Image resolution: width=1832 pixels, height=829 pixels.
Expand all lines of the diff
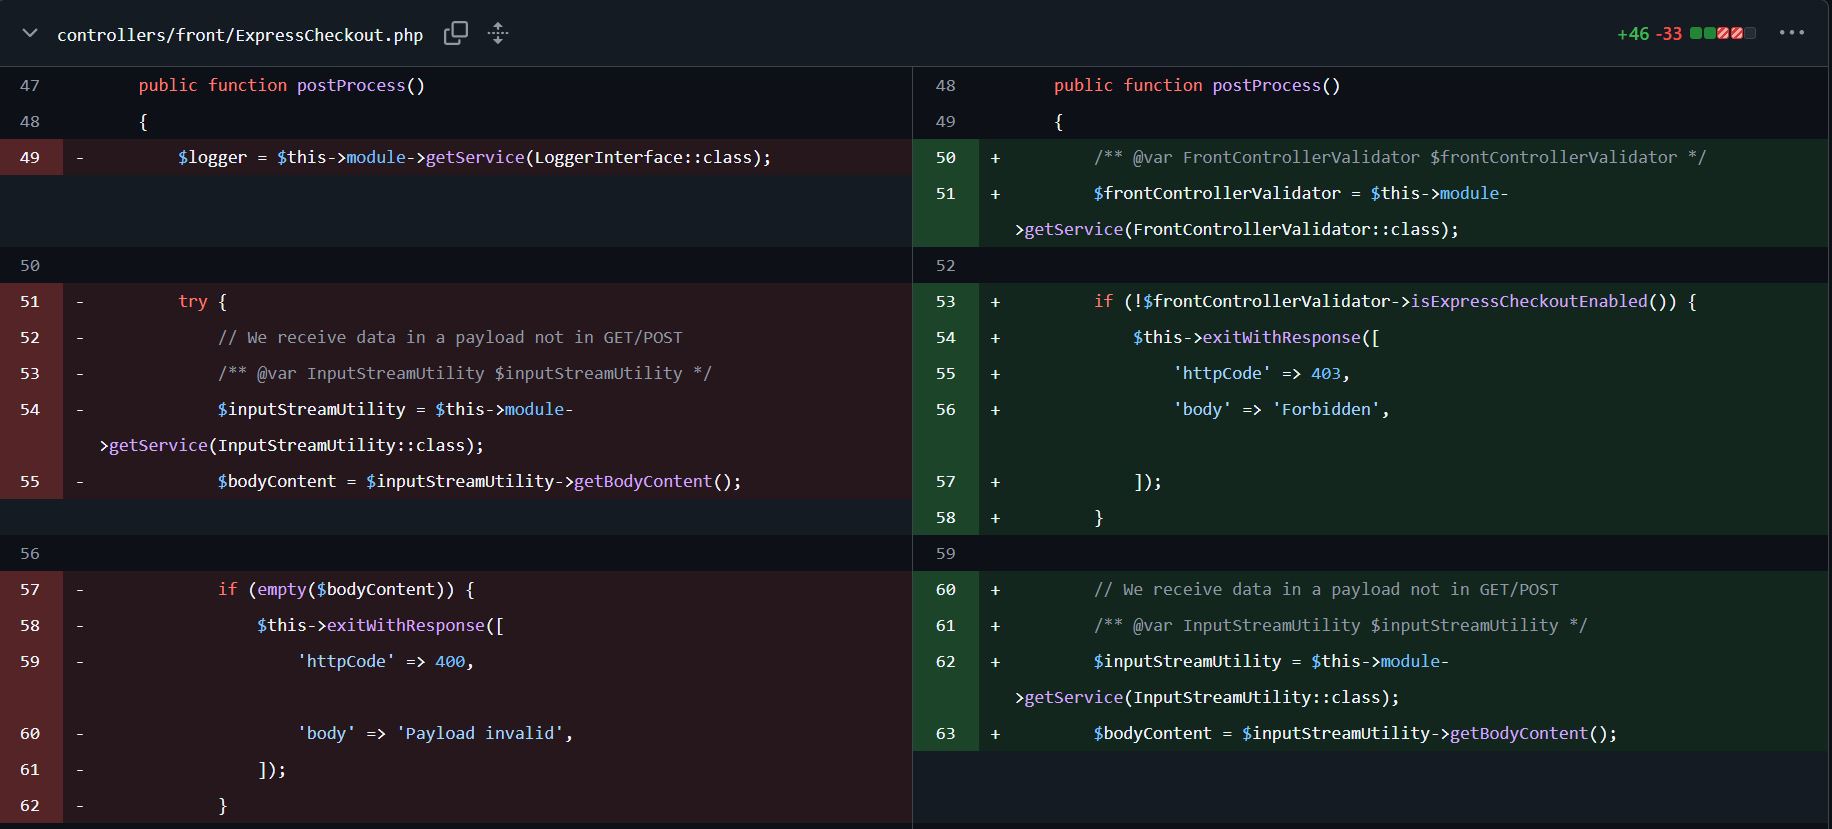(x=498, y=33)
